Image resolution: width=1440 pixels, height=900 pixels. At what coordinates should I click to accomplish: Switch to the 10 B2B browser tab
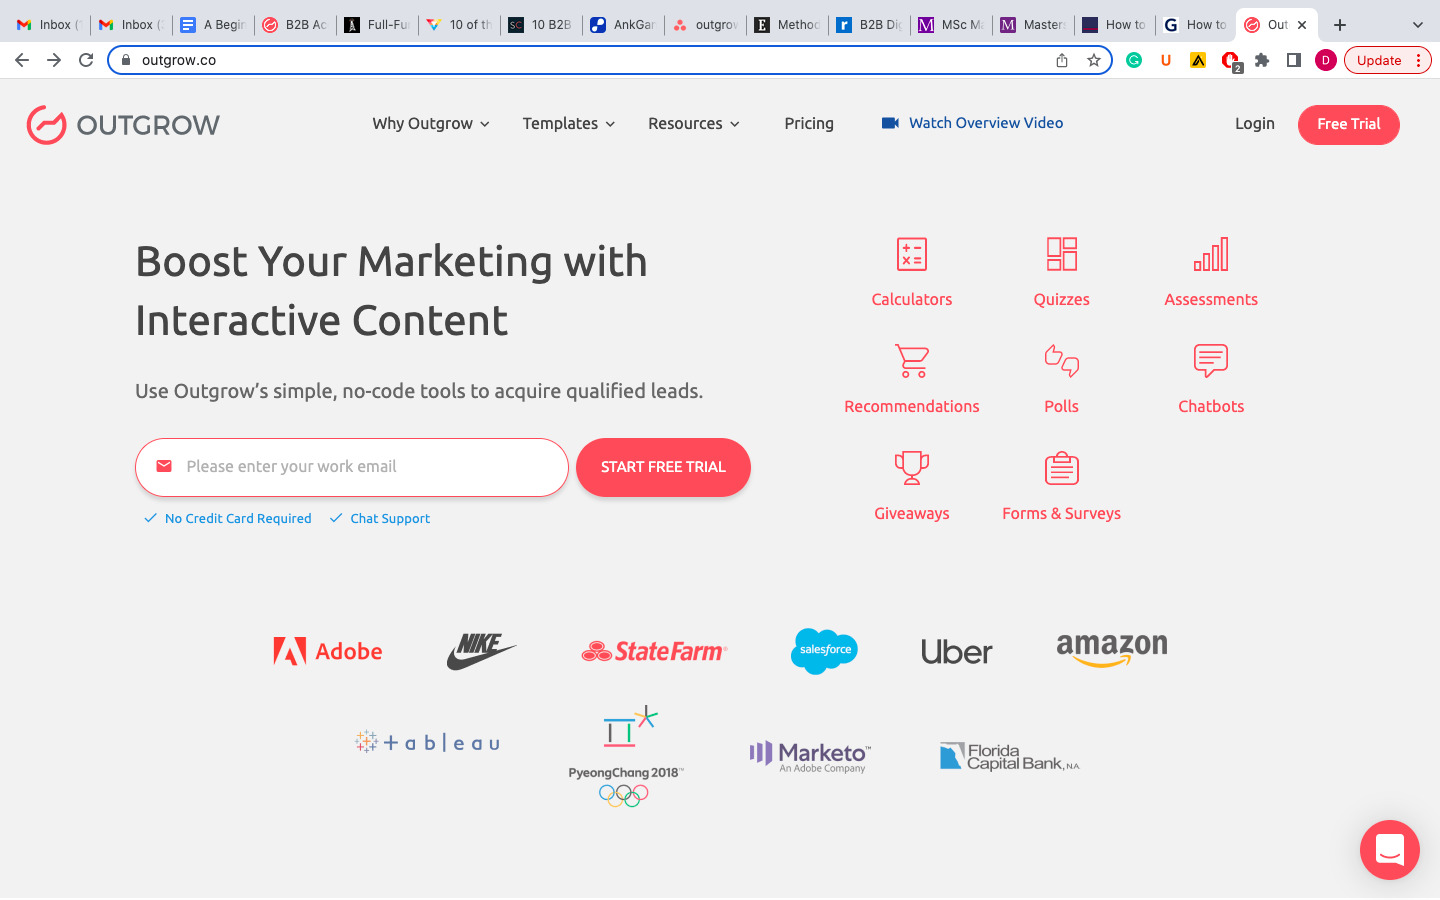[542, 25]
